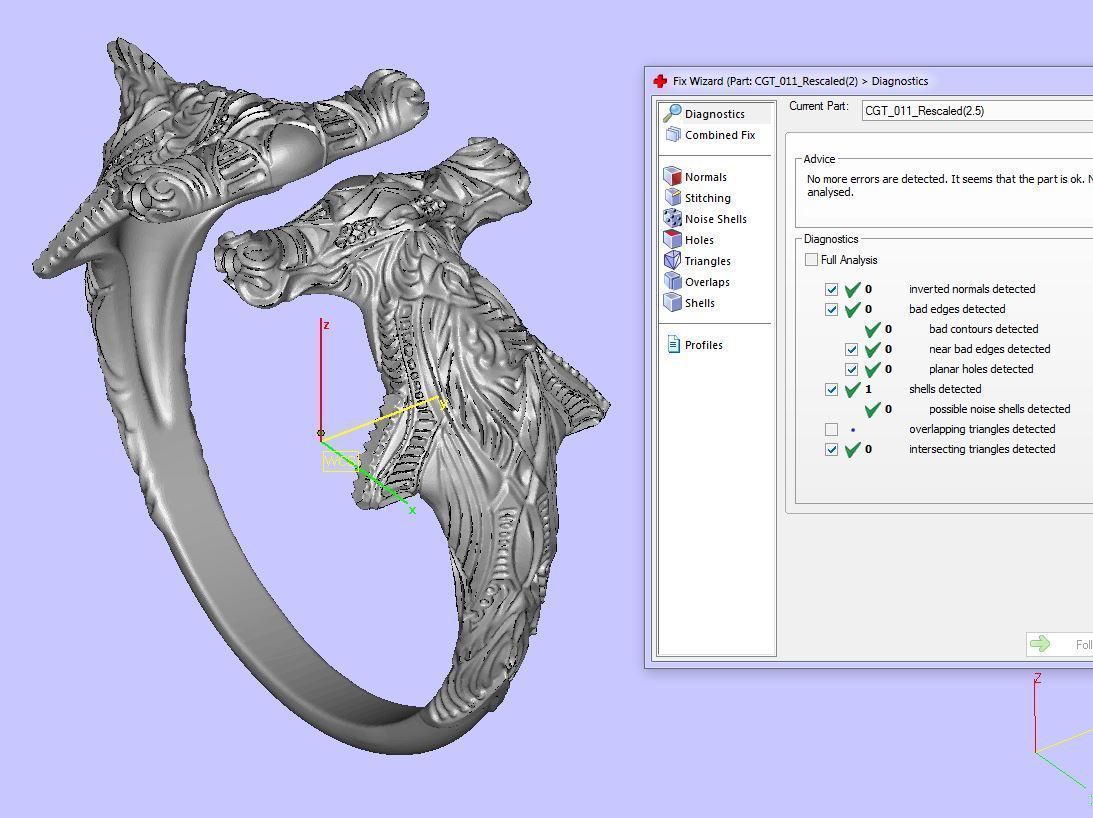Click the Fix Wizard title bar text
This screenshot has width=1093, height=818.
[800, 81]
